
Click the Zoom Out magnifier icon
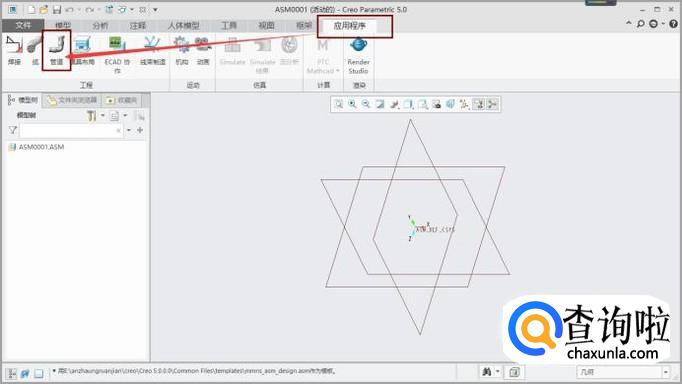tap(366, 104)
